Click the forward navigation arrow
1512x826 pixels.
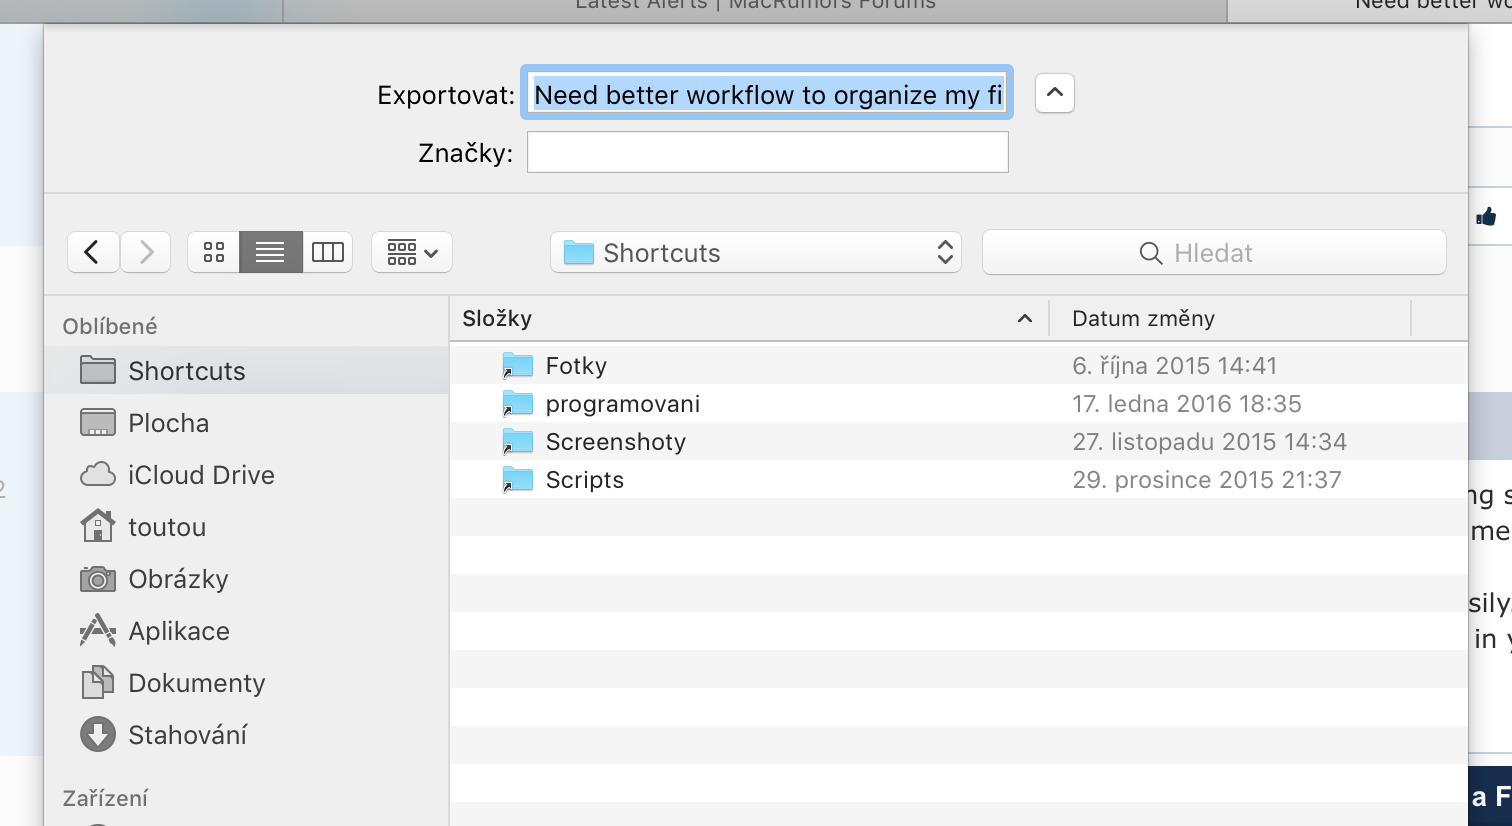click(x=146, y=252)
